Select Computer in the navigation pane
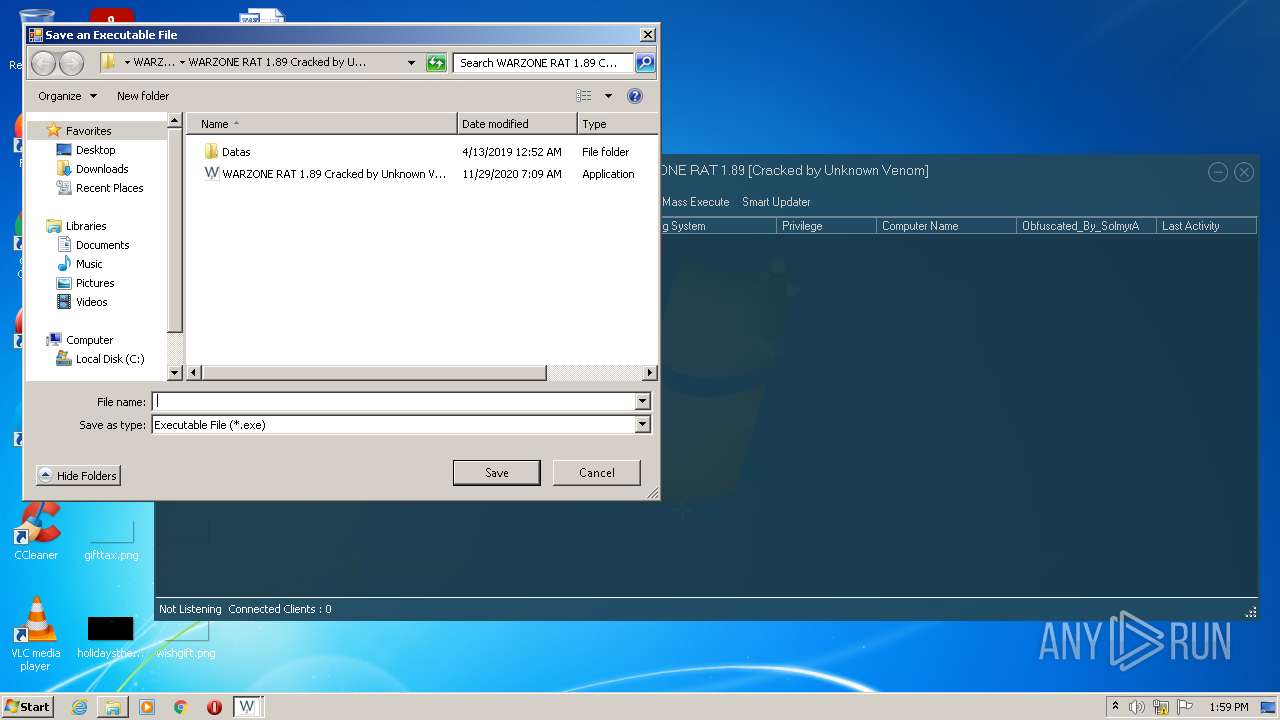This screenshot has height=720, width=1280. pos(89,340)
